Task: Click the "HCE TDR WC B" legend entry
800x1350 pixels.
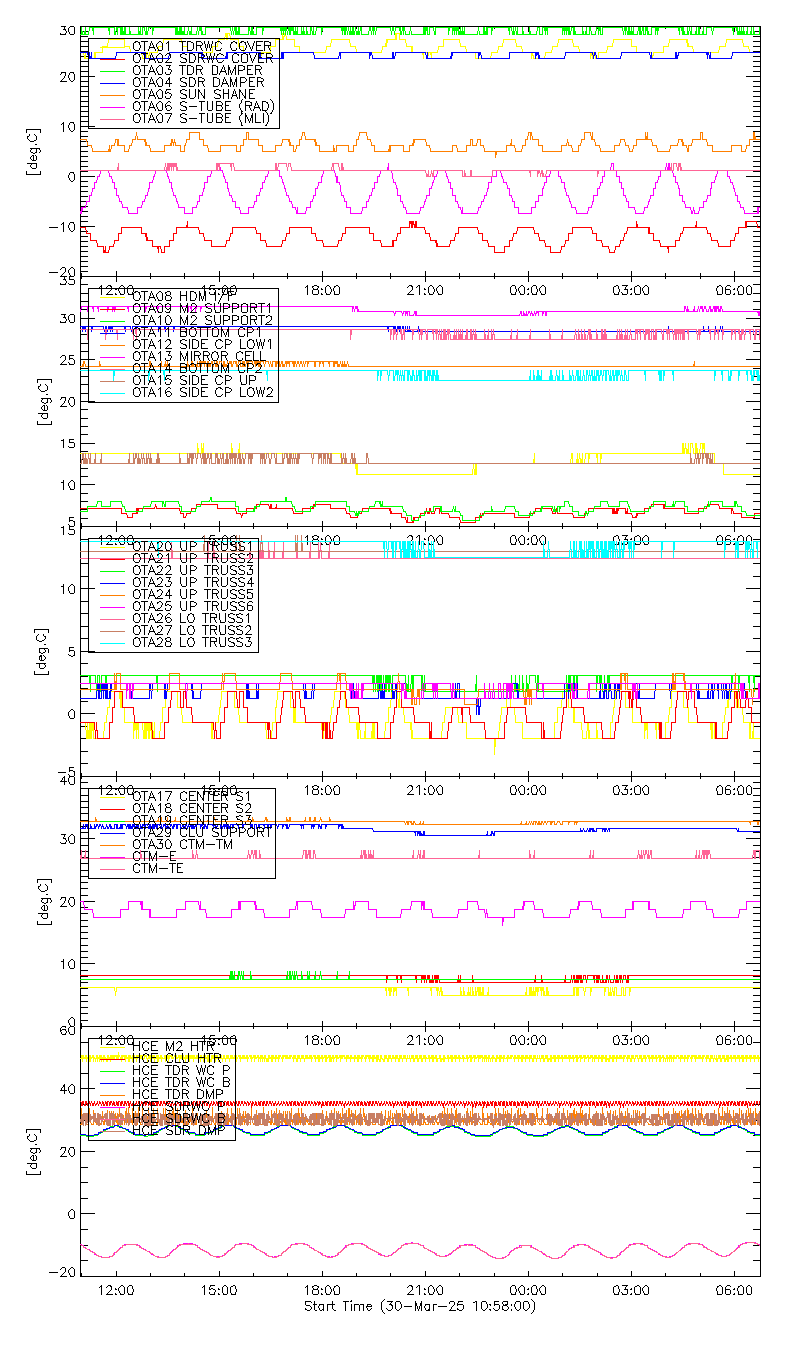Action: pyautogui.click(x=180, y=1082)
